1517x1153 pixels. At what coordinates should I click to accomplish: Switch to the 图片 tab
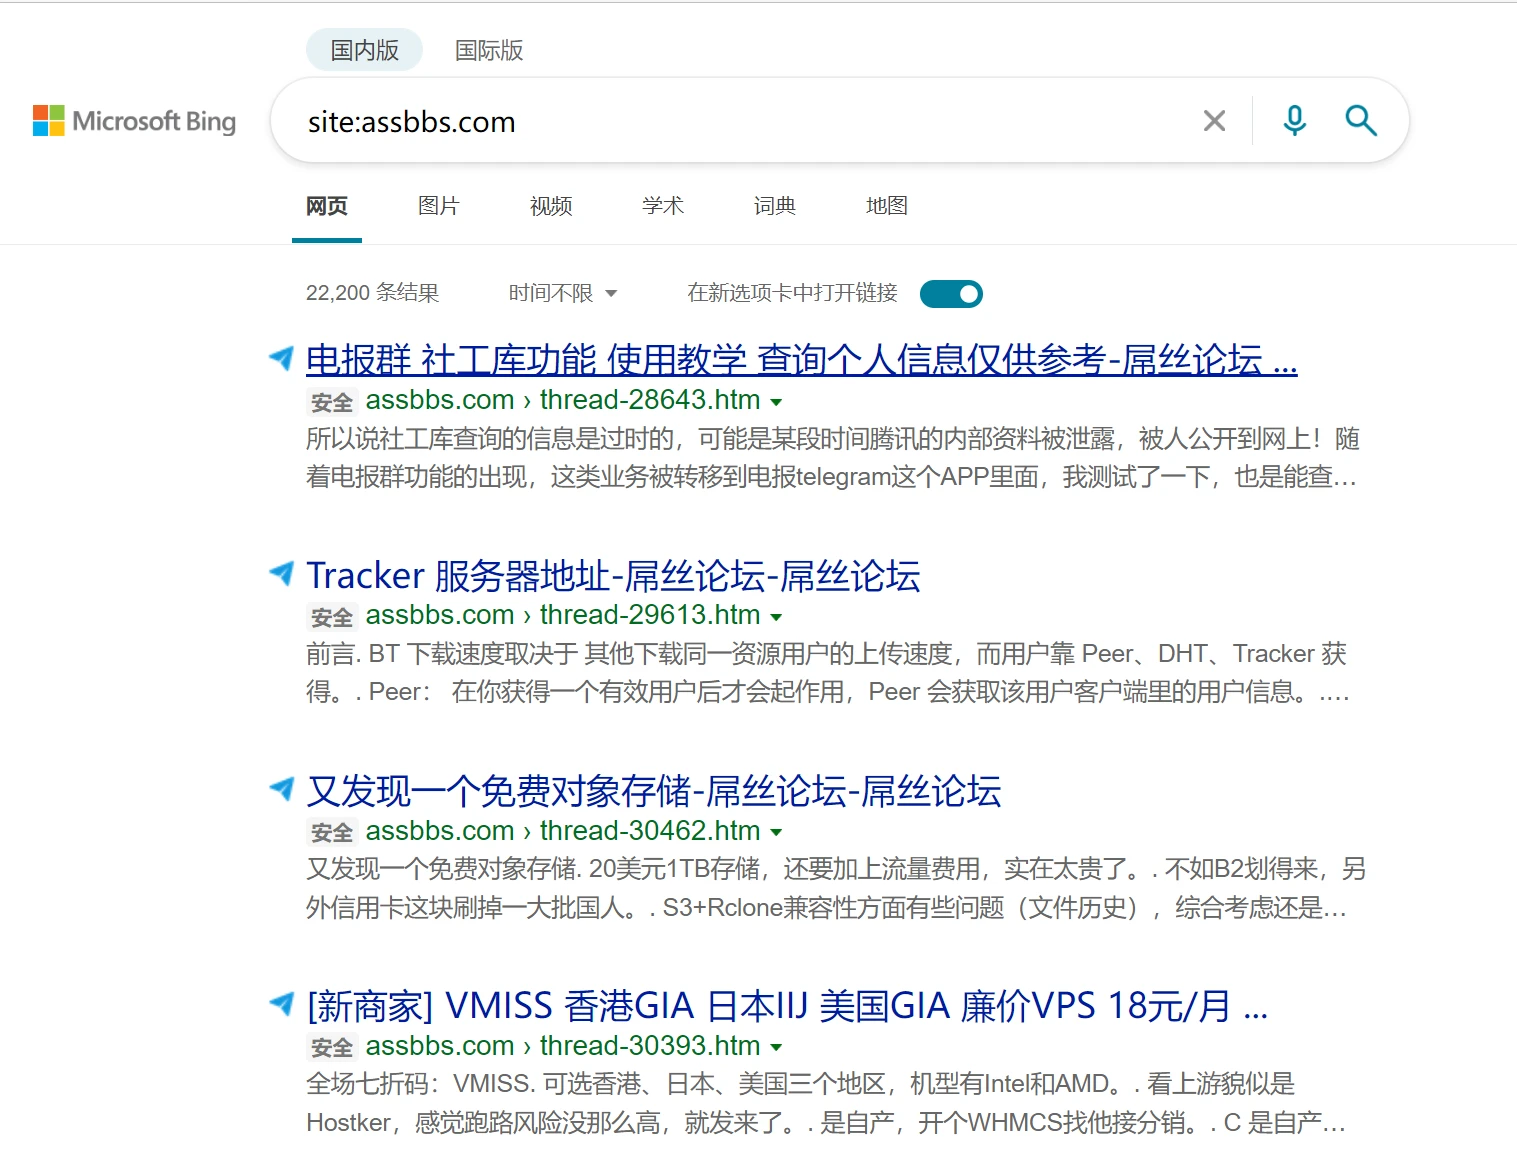point(438,206)
